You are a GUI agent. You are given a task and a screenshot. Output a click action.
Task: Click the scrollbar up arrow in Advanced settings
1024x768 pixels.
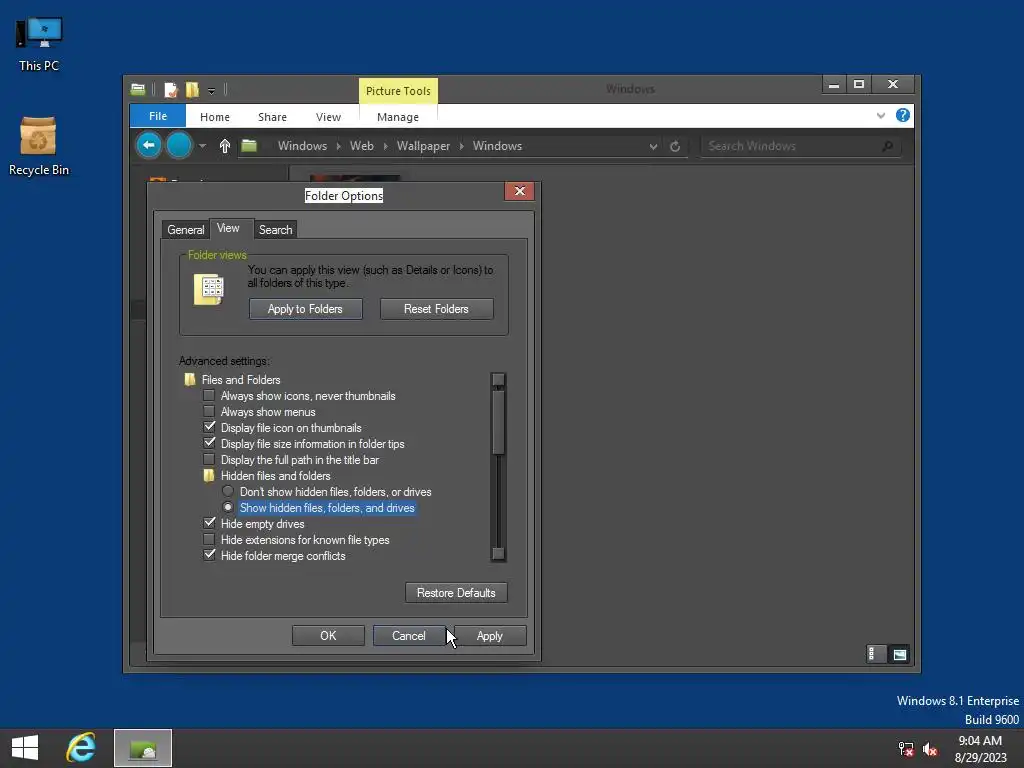pyautogui.click(x=498, y=379)
